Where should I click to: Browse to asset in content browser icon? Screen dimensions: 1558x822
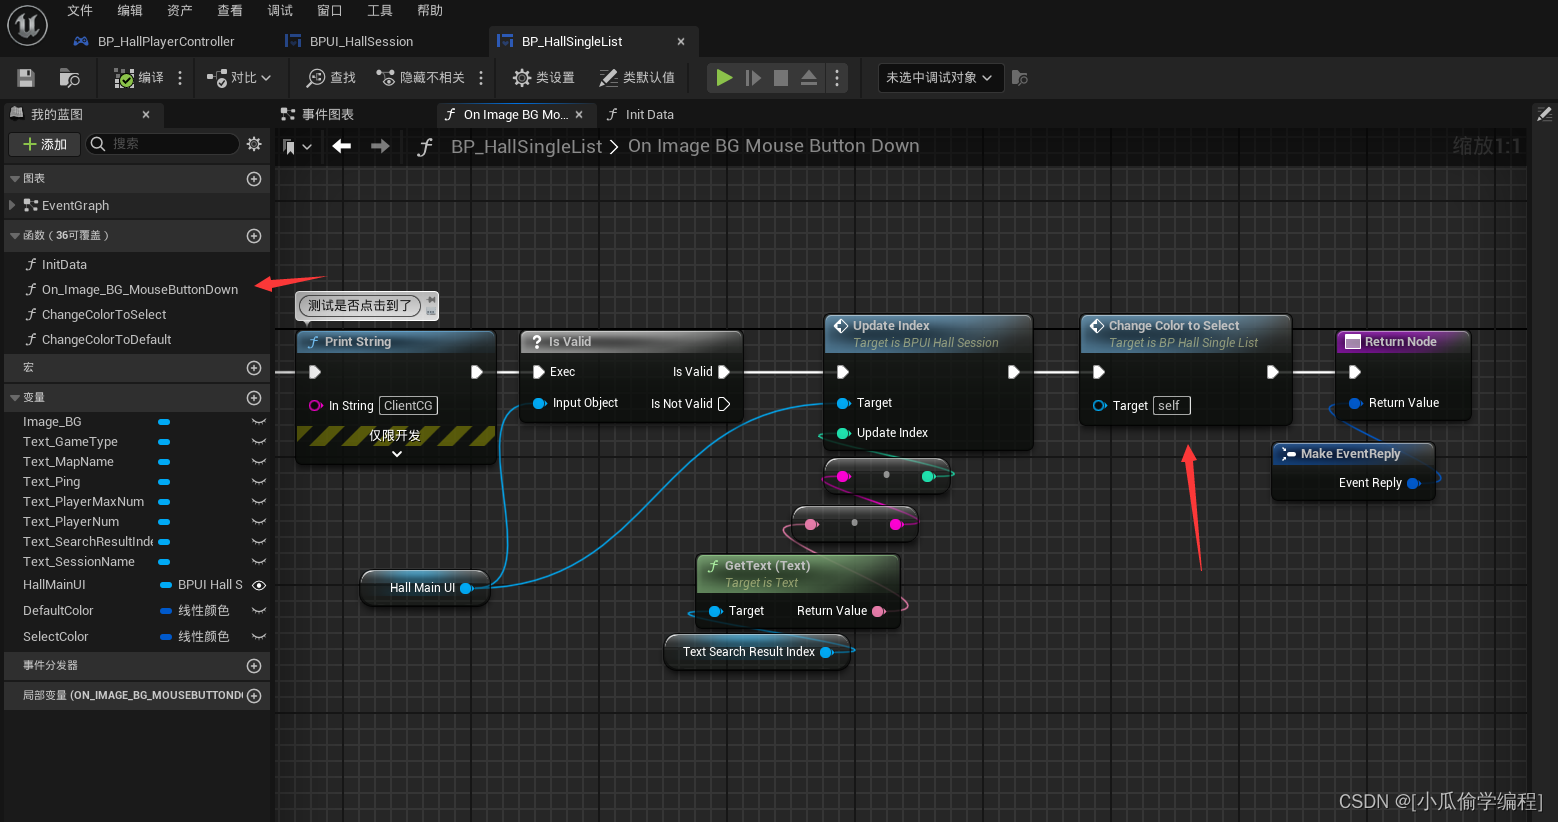pyautogui.click(x=69, y=78)
